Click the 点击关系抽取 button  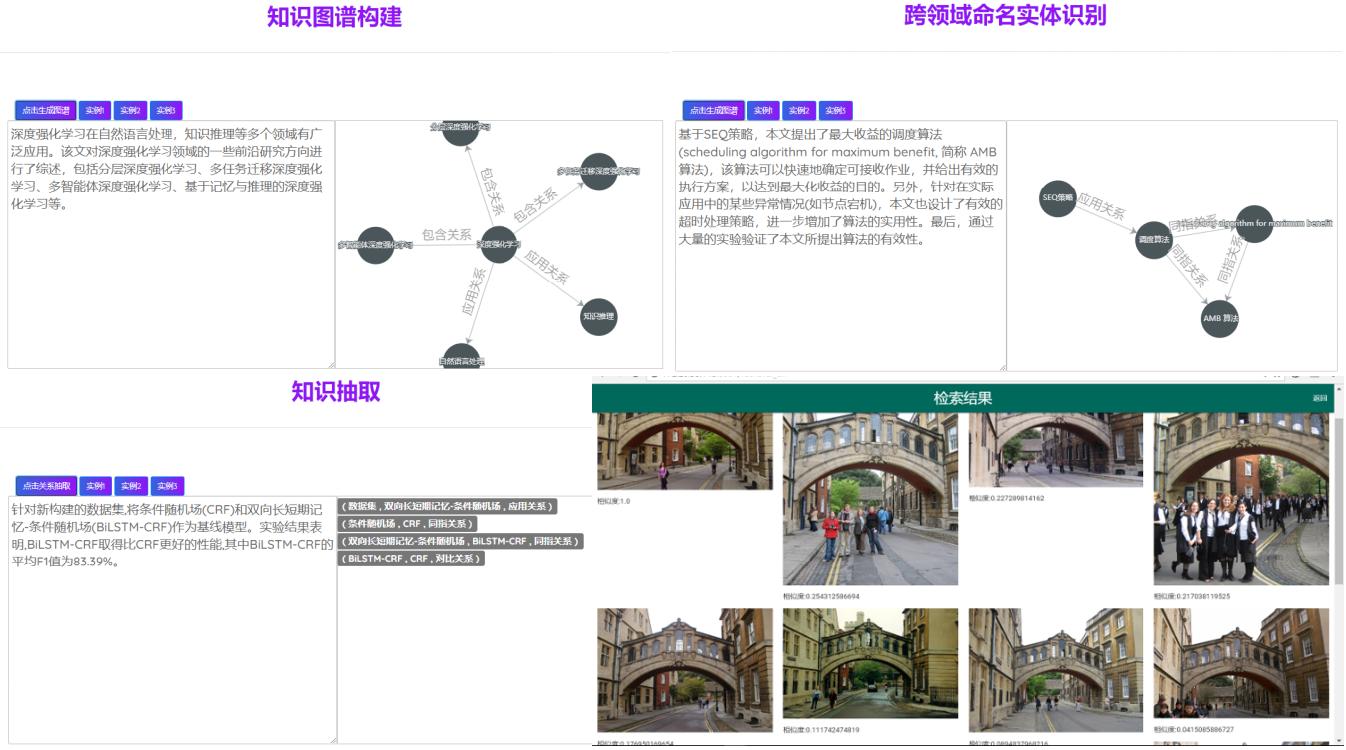point(46,486)
